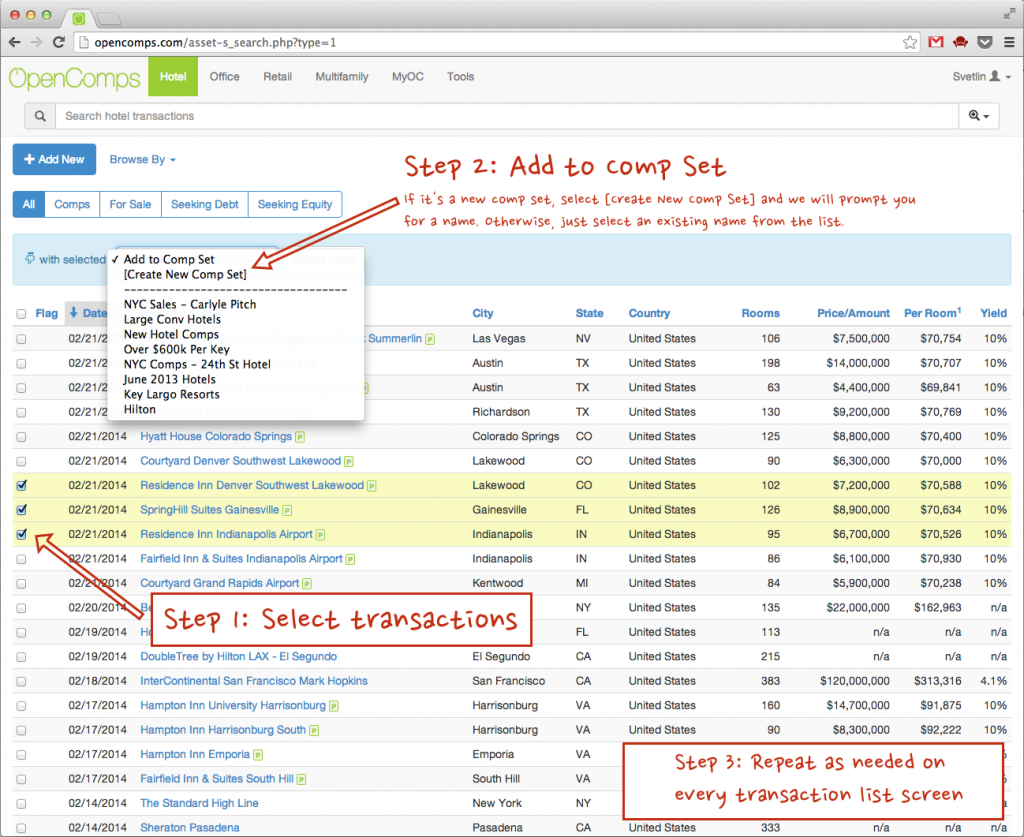Click the Add New button
Viewport: 1024px width, 837px height.
tap(54, 159)
